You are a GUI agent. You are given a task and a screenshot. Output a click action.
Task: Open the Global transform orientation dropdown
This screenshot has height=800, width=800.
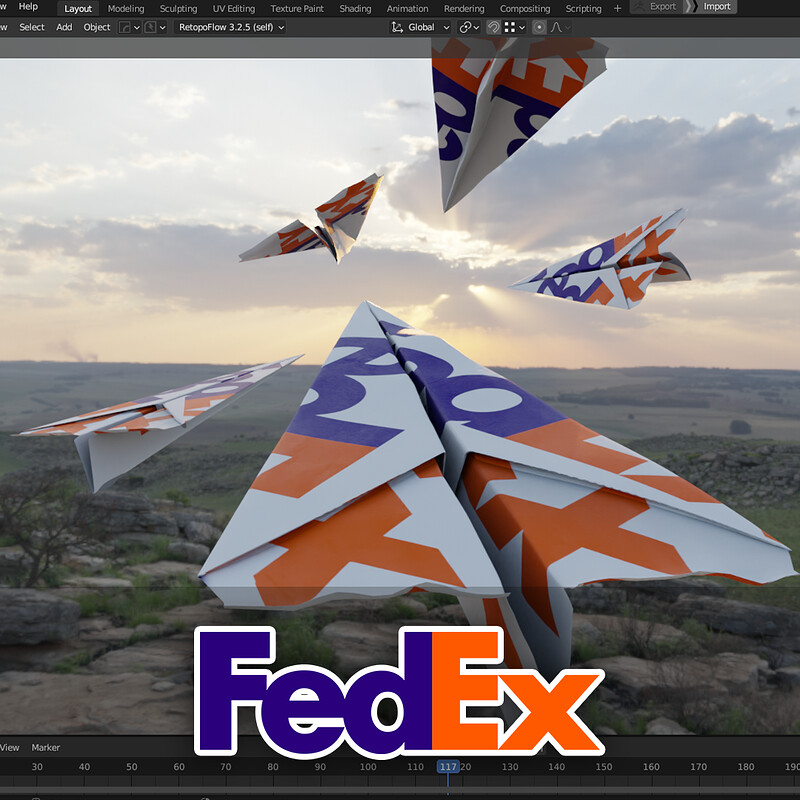coord(420,27)
